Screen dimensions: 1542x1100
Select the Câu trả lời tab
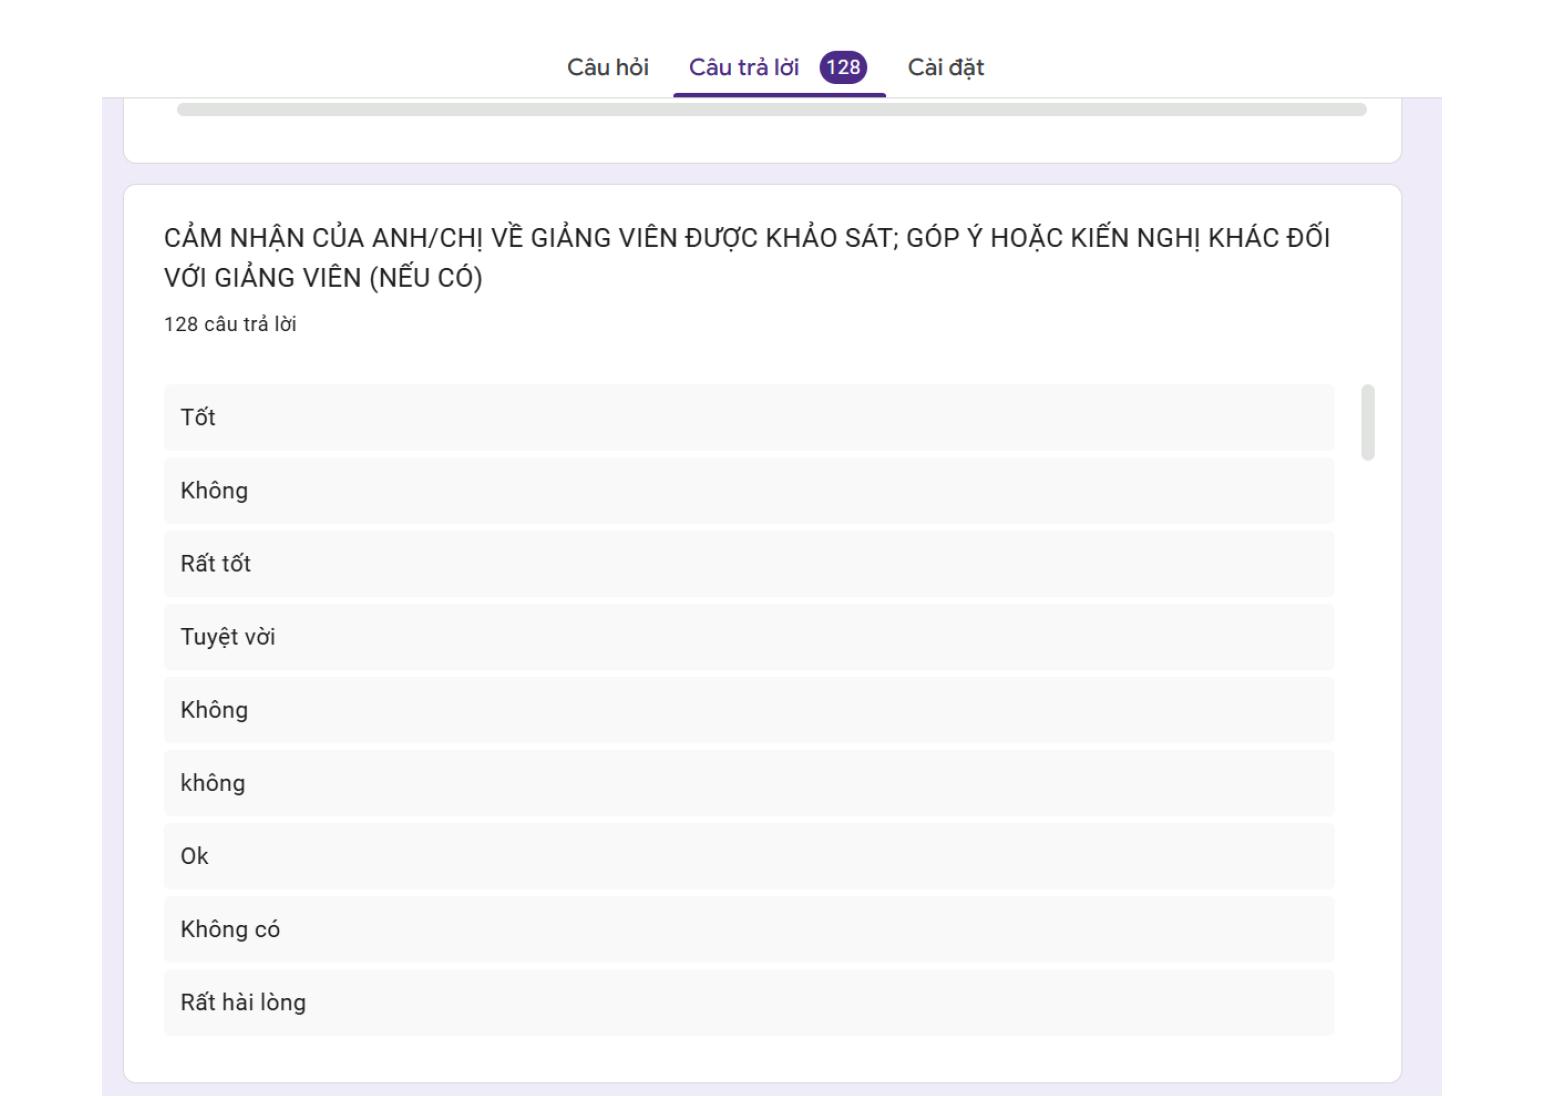pyautogui.click(x=743, y=67)
